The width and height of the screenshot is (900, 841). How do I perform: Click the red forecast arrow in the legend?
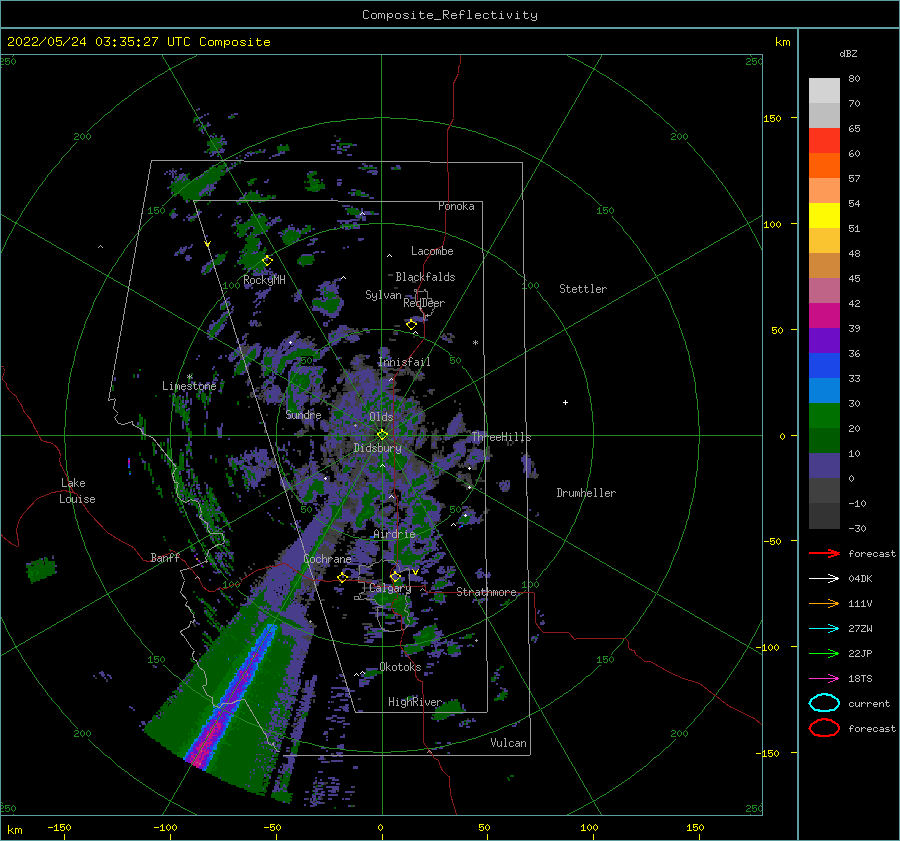tap(824, 553)
